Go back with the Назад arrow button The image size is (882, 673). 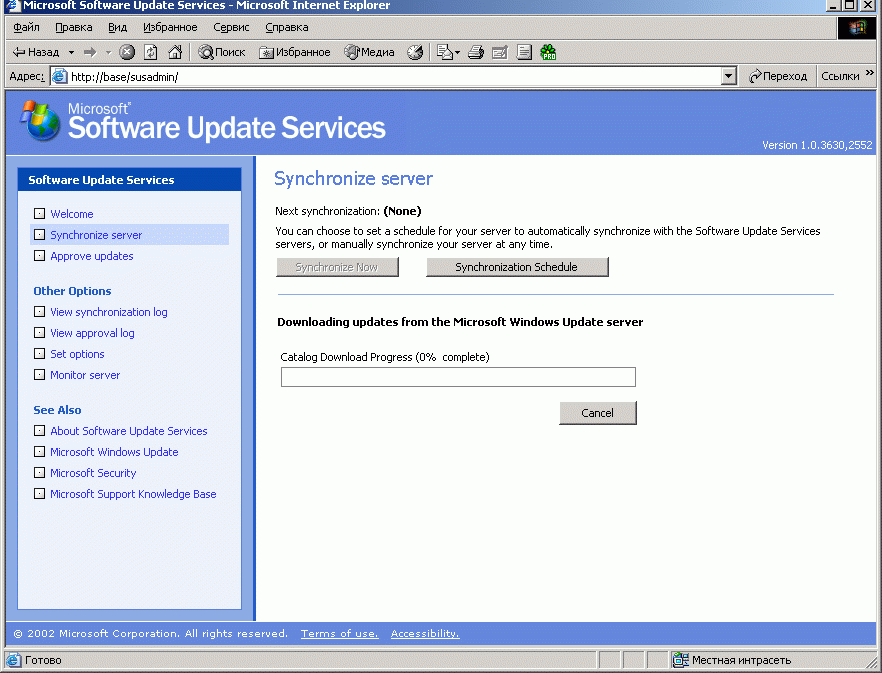tap(36, 52)
